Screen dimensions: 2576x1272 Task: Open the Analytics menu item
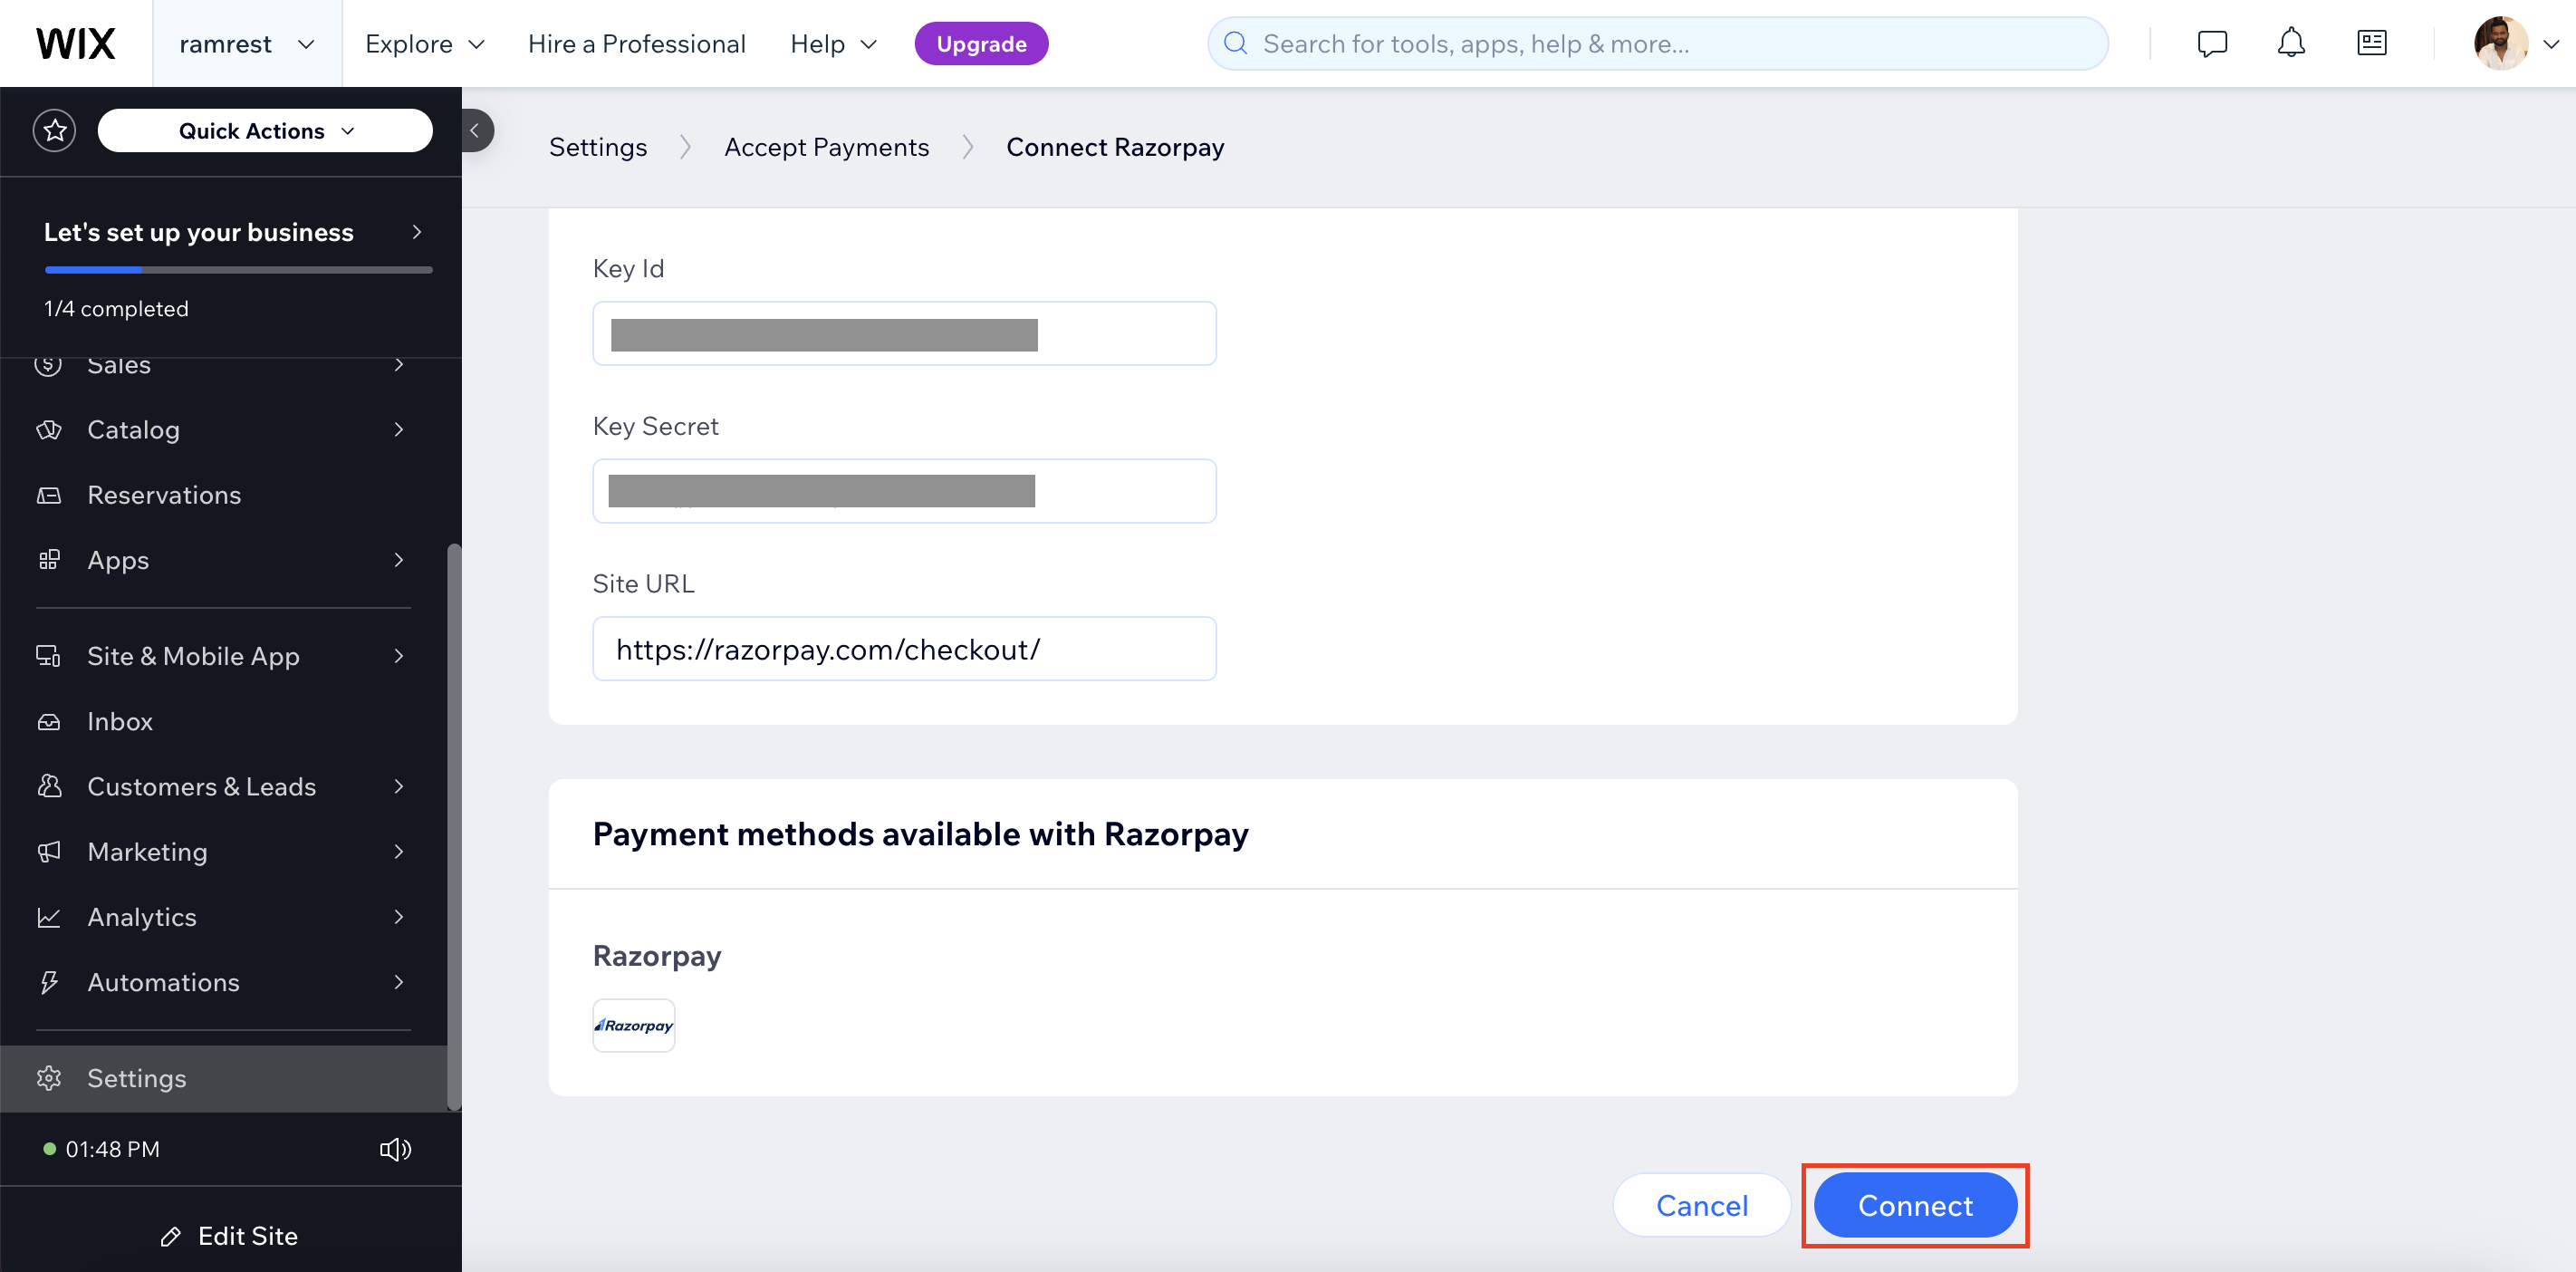224,917
